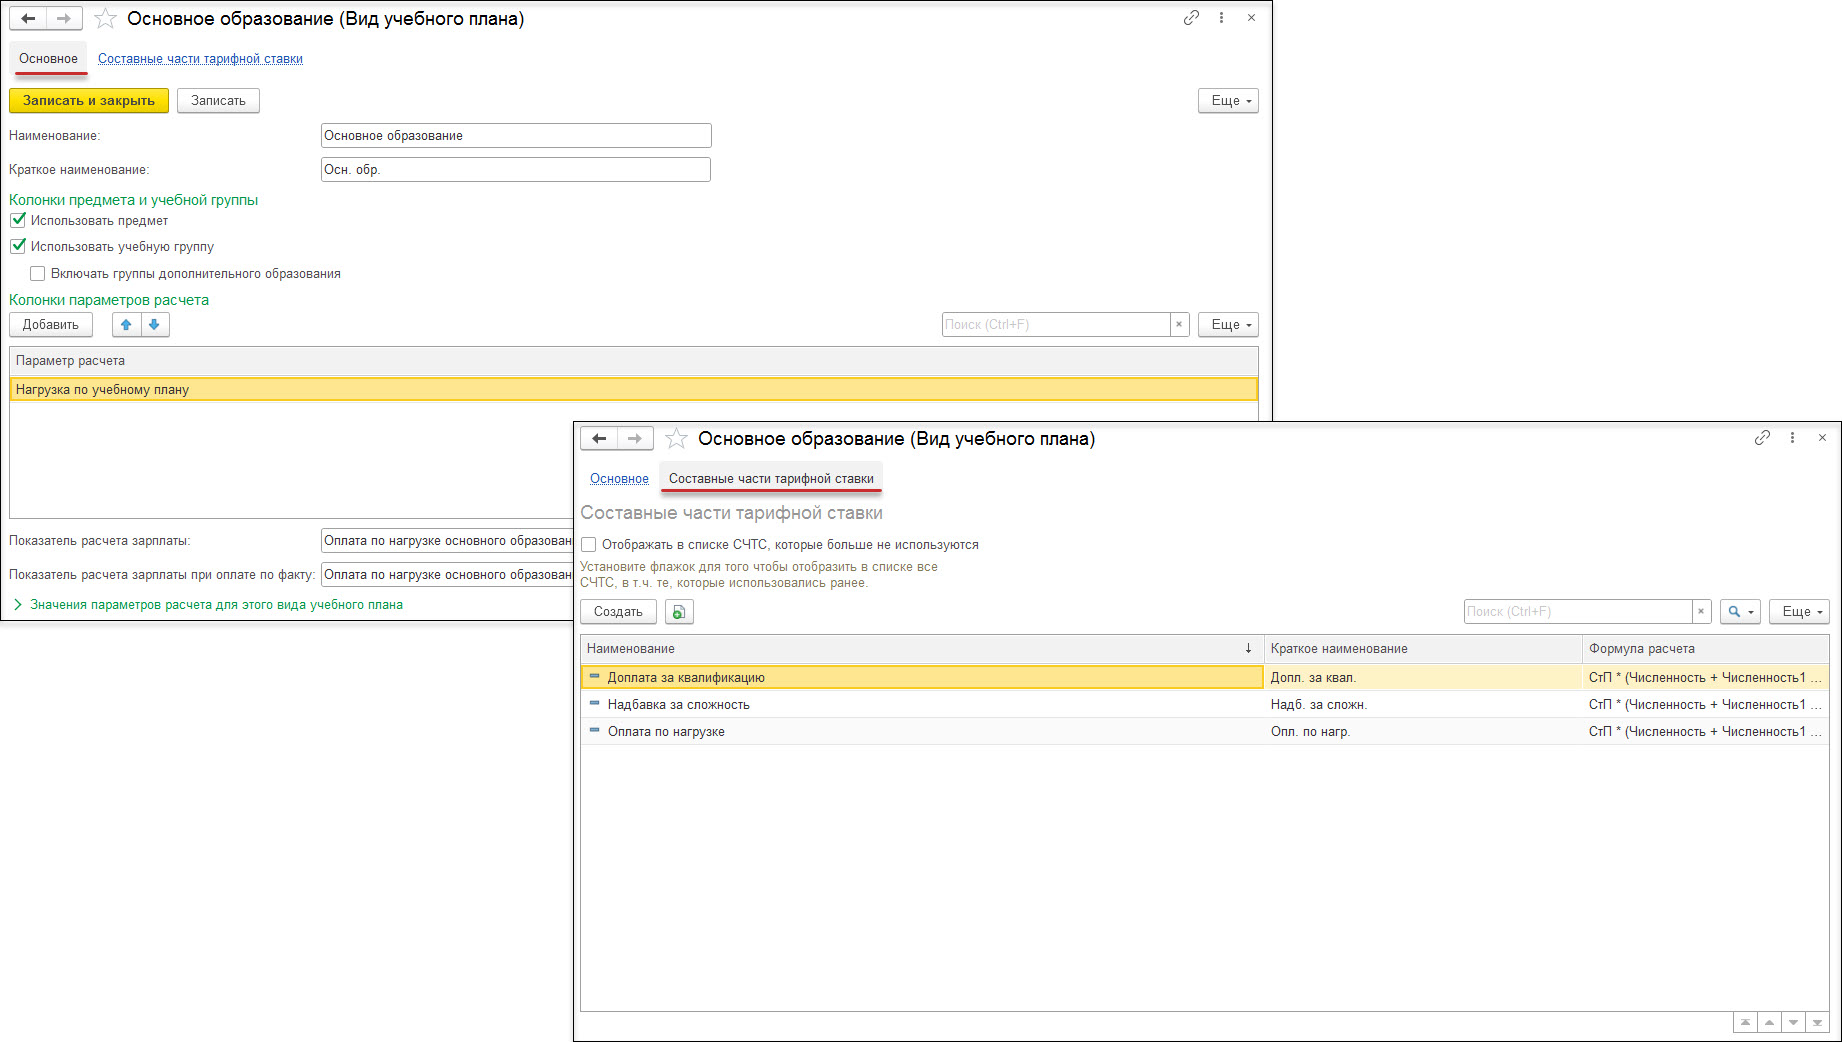Viewport: 1842px width, 1042px height.
Task: Open Еще dropdown above Параметр расчета table
Action: pyautogui.click(x=1228, y=324)
